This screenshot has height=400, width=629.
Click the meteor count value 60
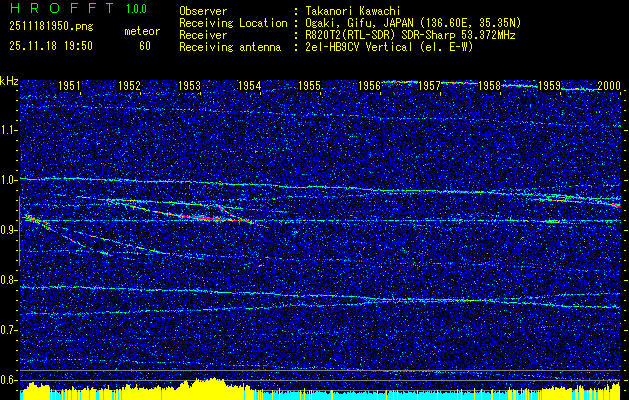pos(145,46)
